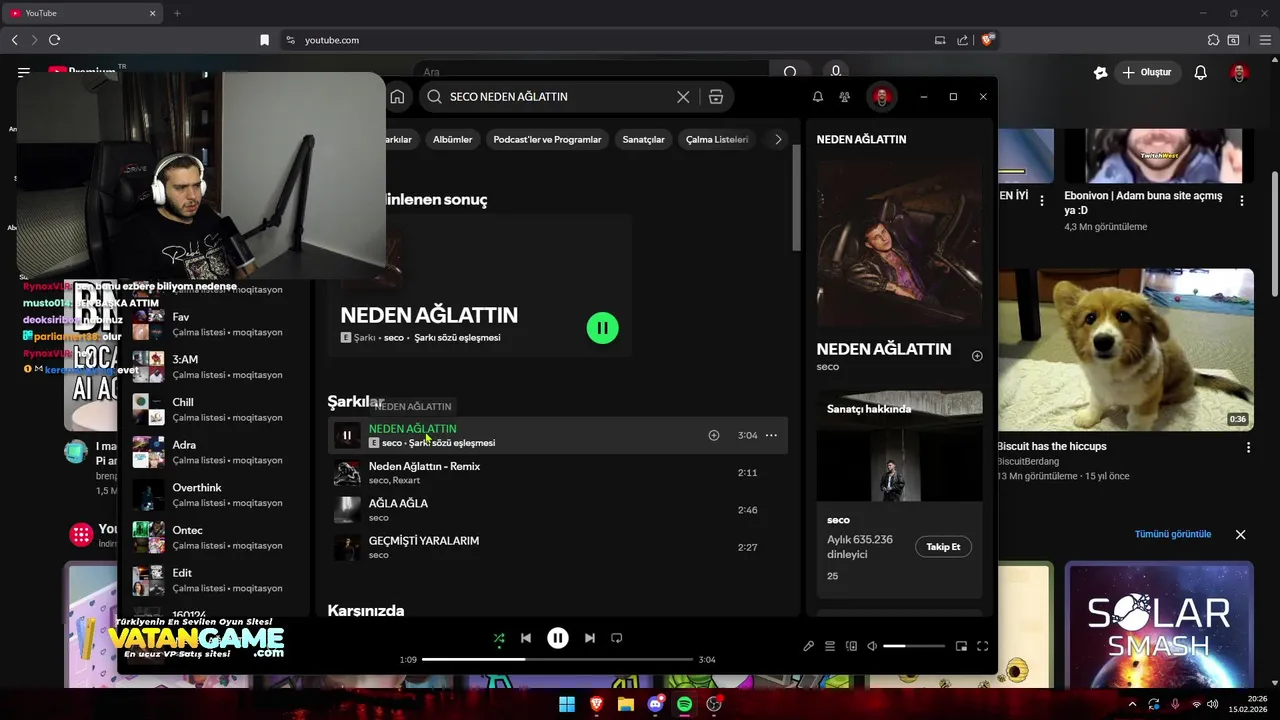The width and height of the screenshot is (1280, 720).
Task: Clear the Spotify search with X icon
Action: tap(683, 97)
